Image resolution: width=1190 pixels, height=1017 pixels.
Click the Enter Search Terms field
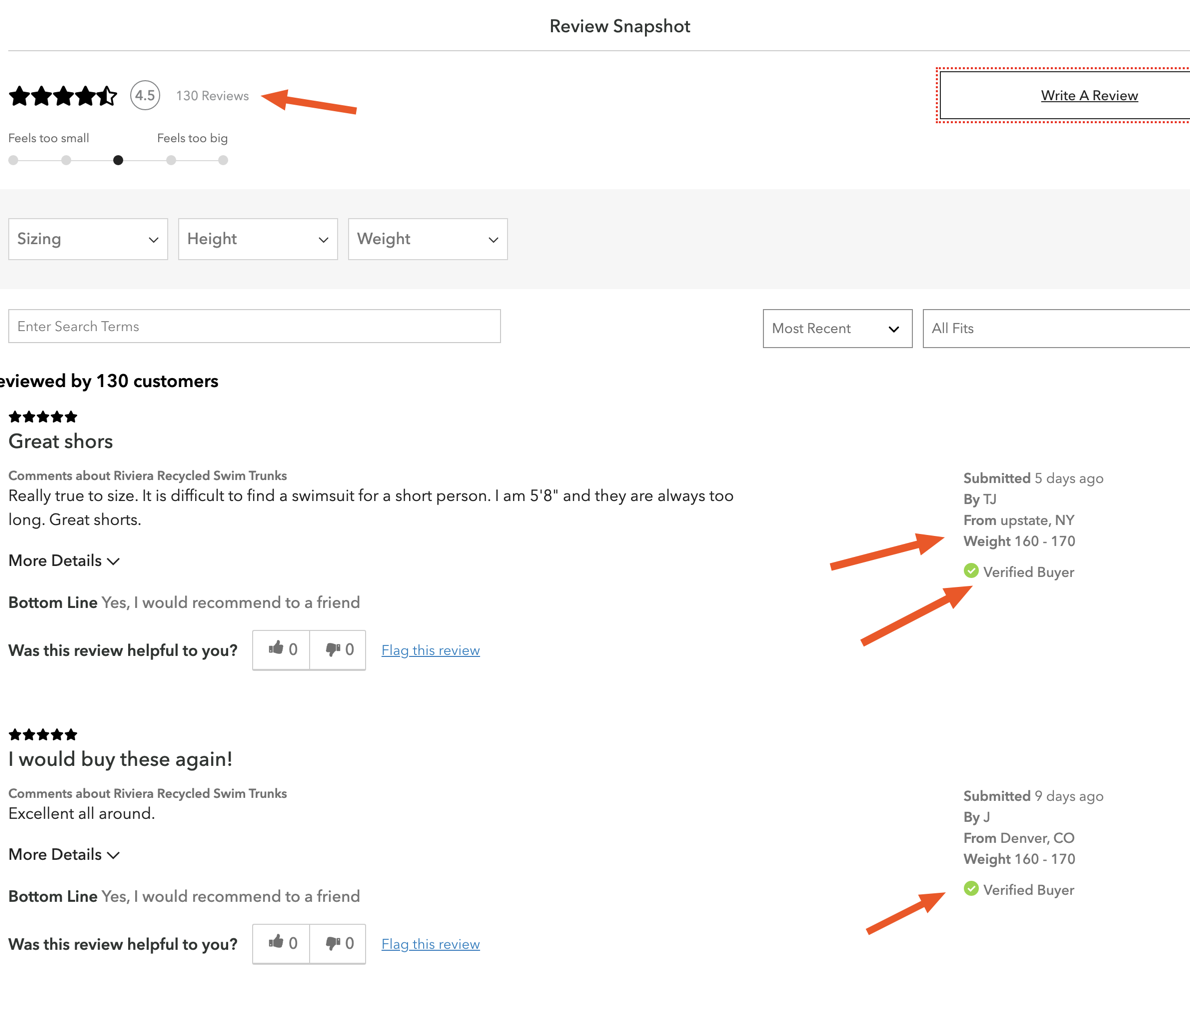pos(254,327)
